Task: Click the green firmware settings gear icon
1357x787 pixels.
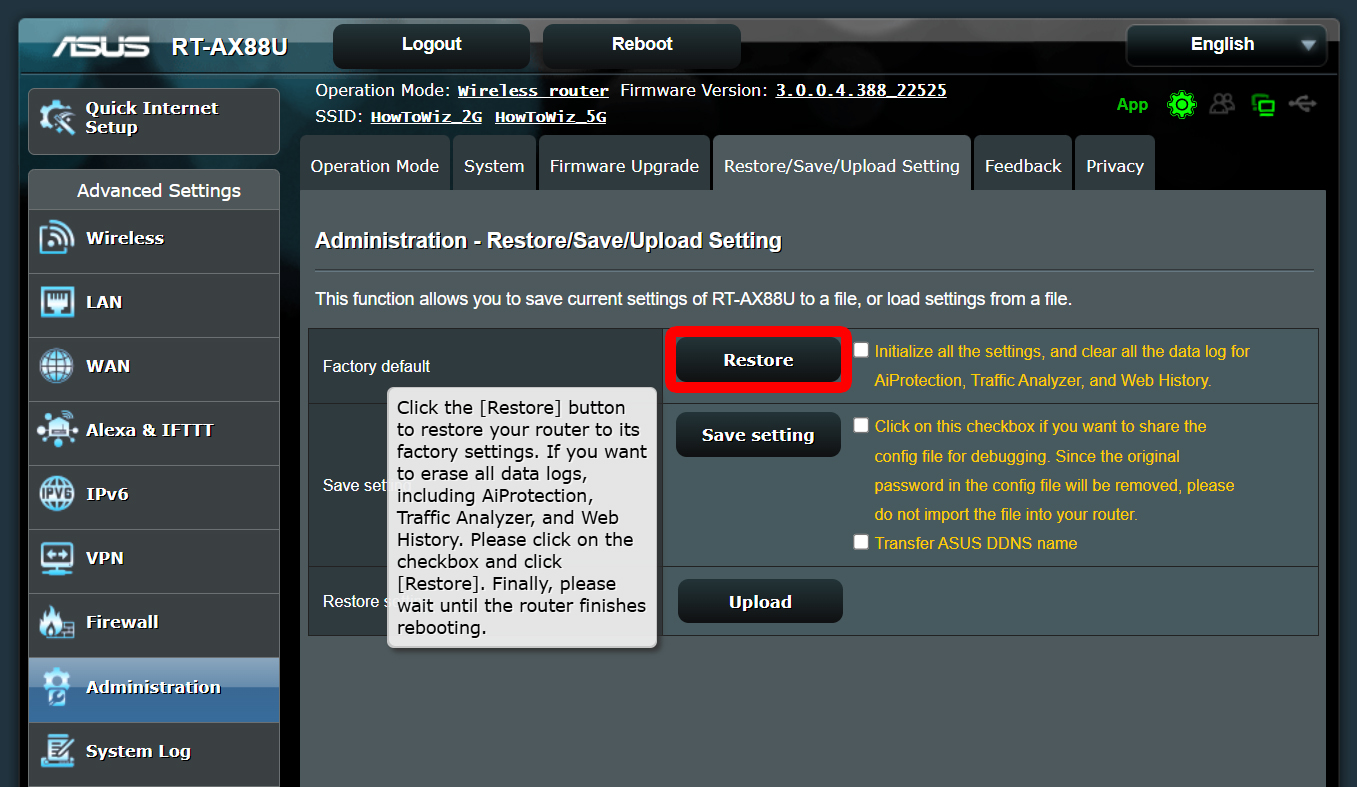Action: pyautogui.click(x=1181, y=104)
